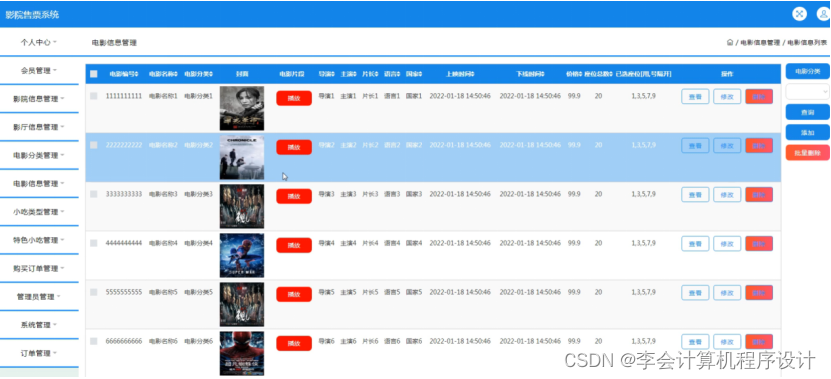Click the home icon in breadcrumb
The height and width of the screenshot is (379, 831).
pos(730,42)
